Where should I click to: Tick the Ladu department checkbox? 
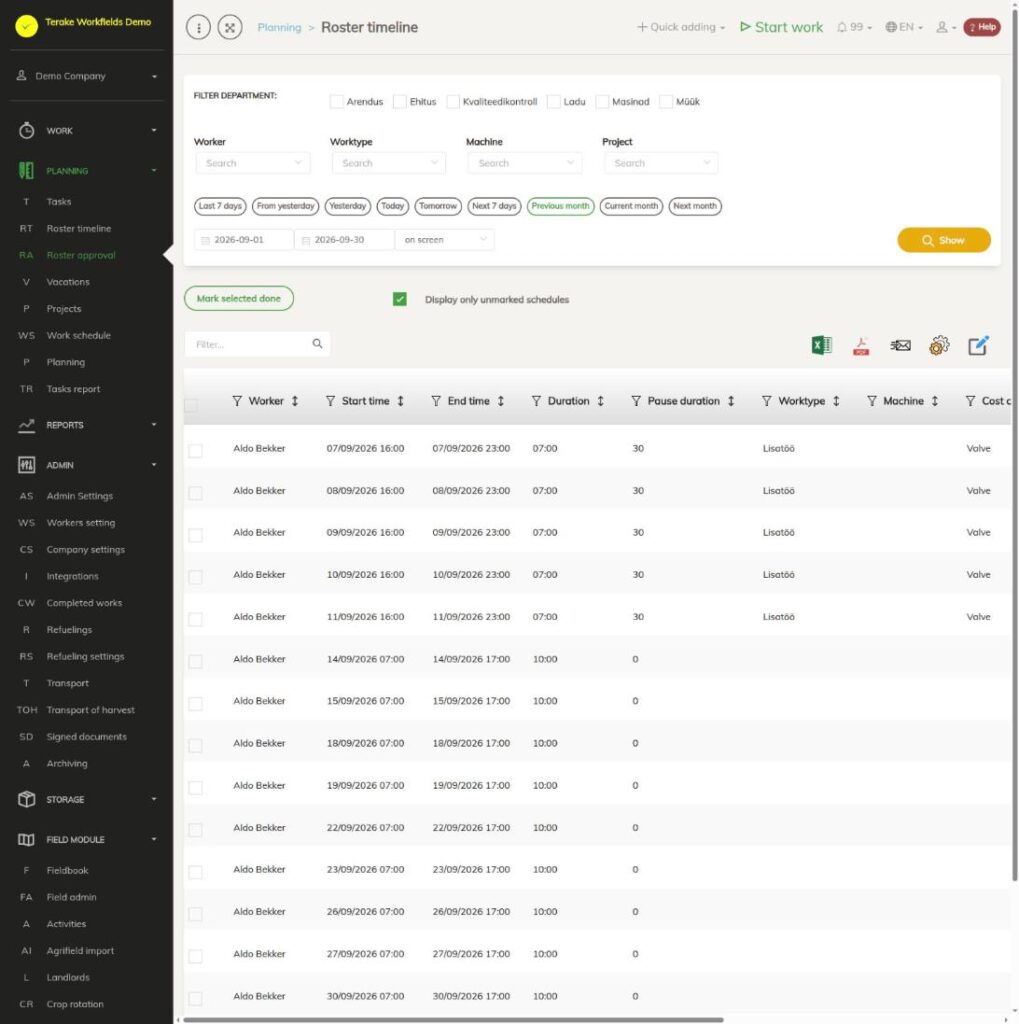[553, 101]
